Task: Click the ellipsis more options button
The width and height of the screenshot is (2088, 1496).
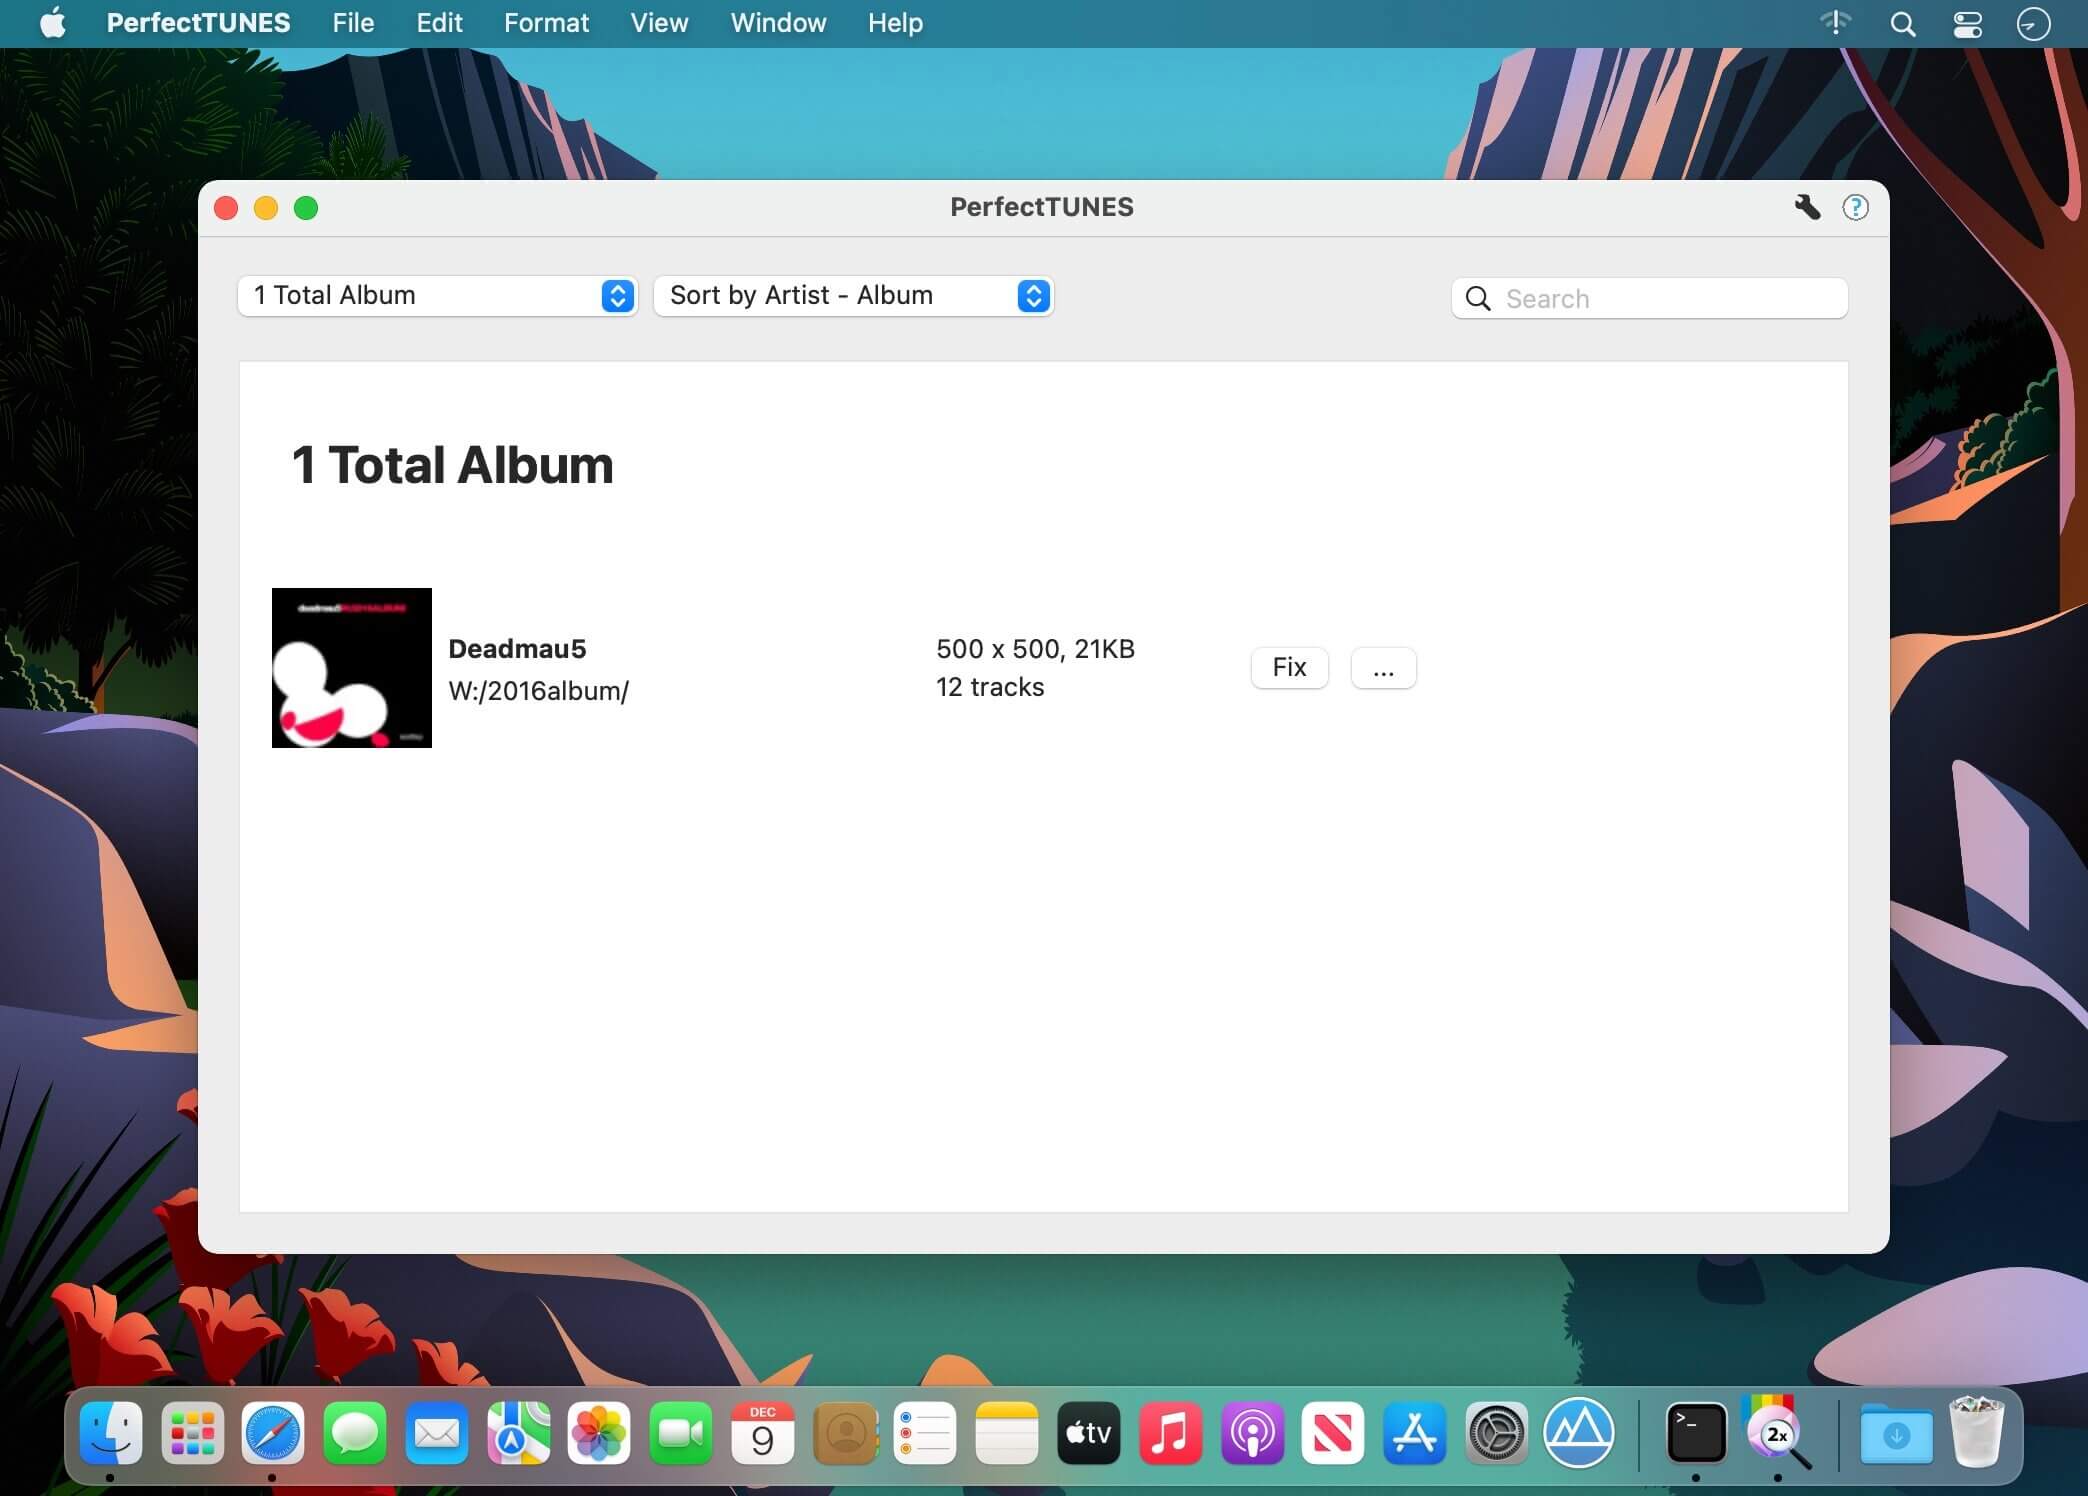Action: point(1383,668)
